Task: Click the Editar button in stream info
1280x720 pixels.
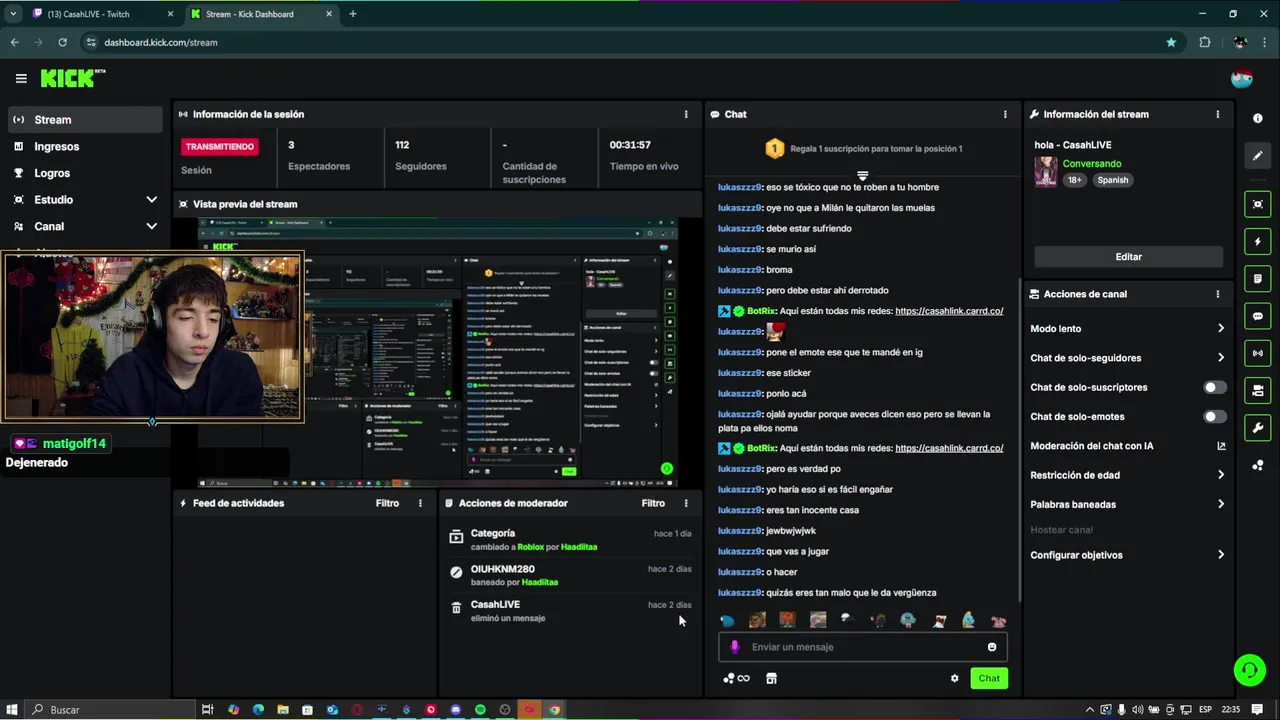Action: pos(1128,257)
